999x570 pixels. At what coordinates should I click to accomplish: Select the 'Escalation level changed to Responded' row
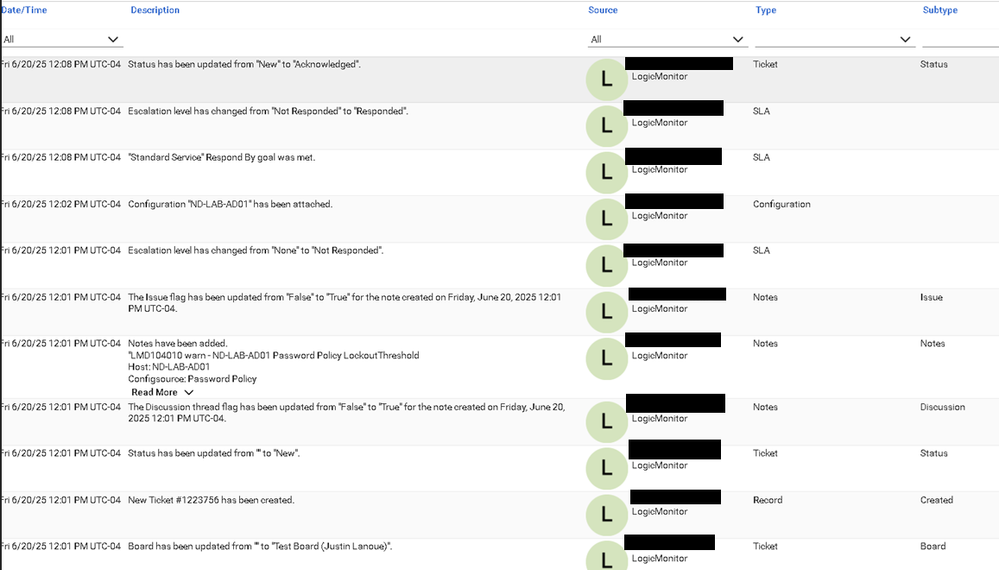pos(500,126)
